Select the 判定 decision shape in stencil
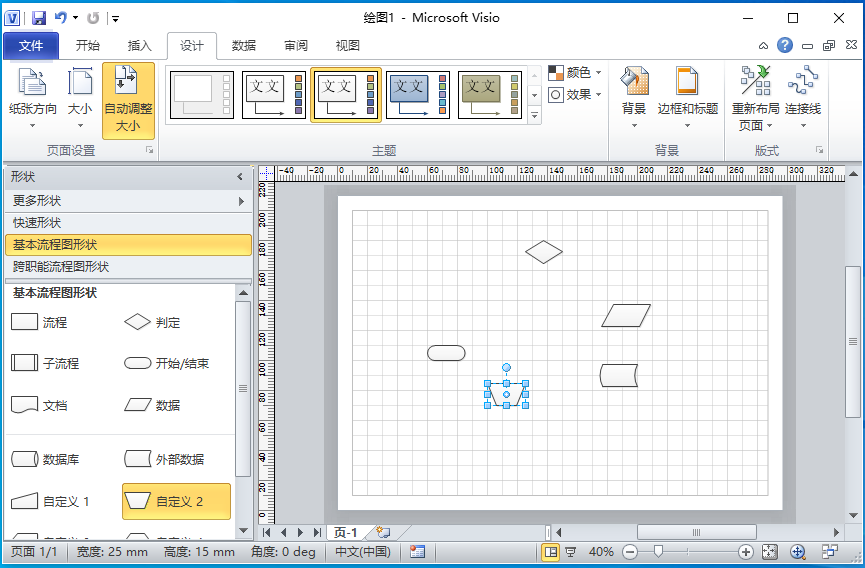865x568 pixels. pyautogui.click(x=137, y=322)
